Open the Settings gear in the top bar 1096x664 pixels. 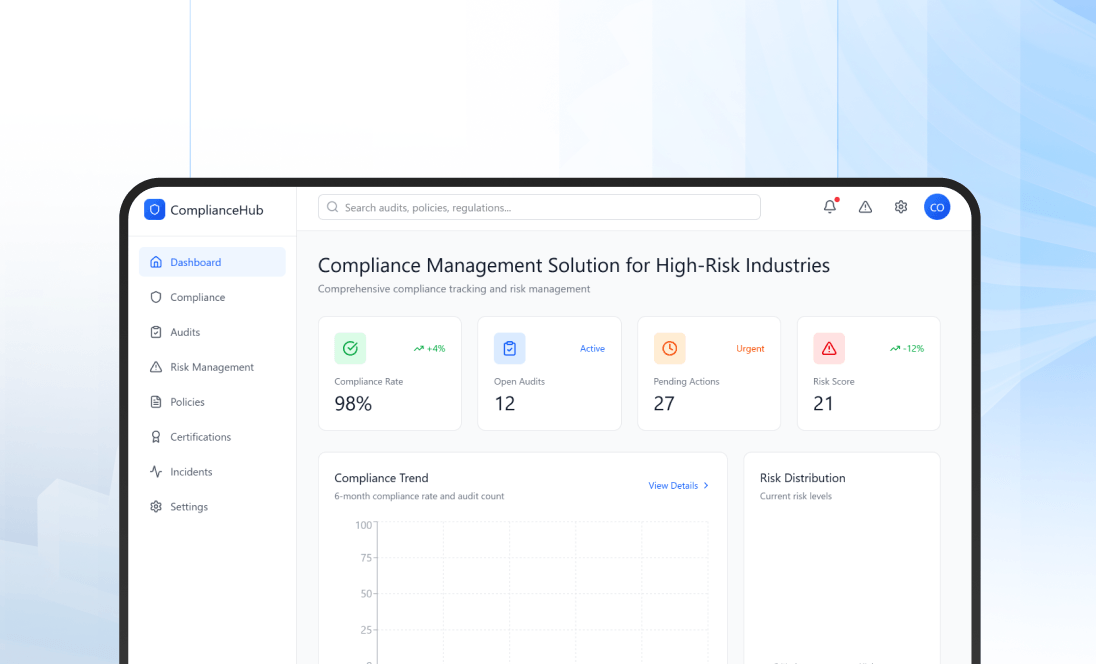901,207
